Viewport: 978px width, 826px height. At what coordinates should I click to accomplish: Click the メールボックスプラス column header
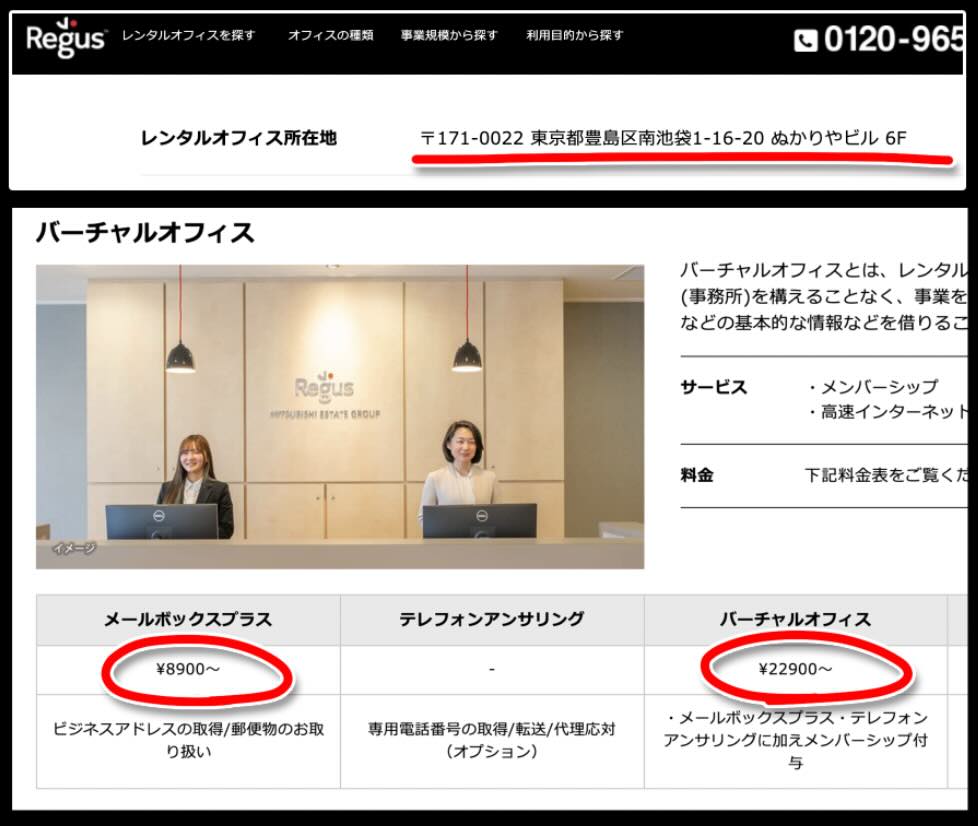click(x=188, y=620)
